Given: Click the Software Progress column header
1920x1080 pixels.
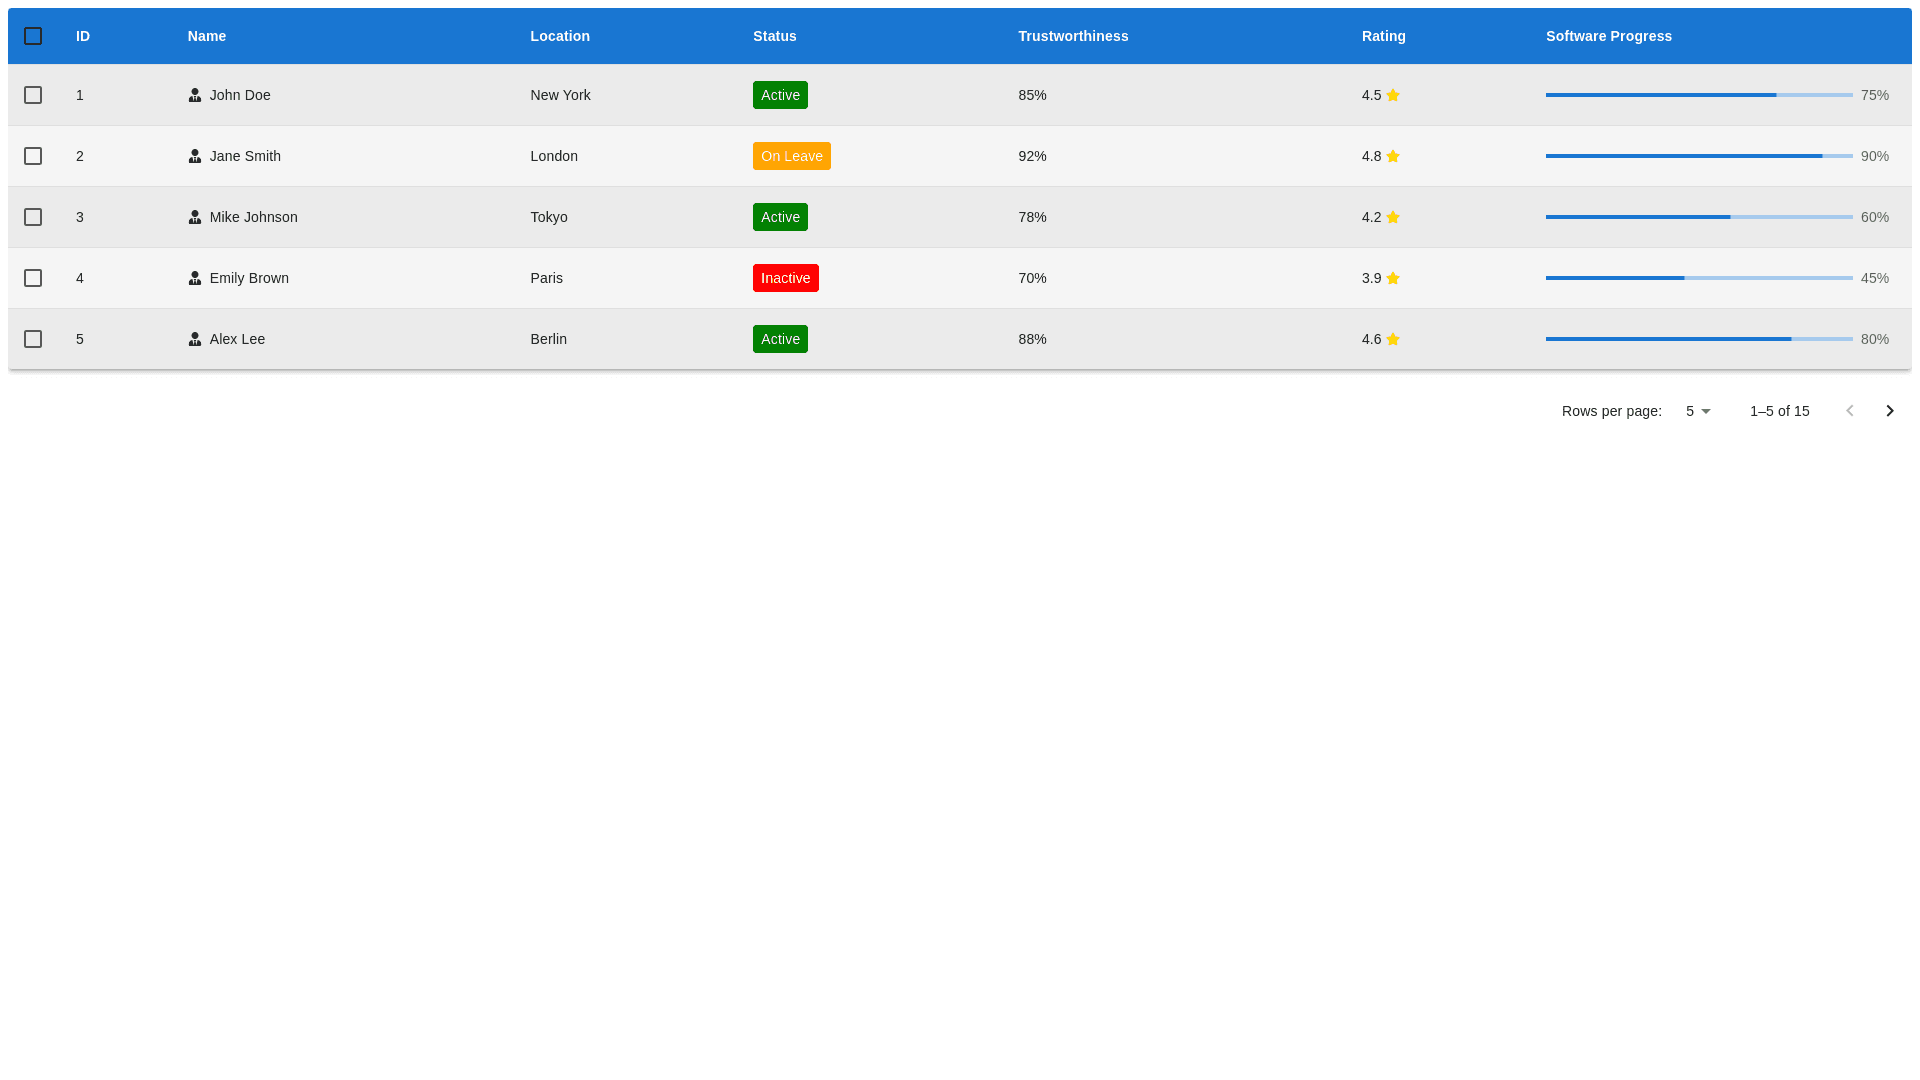Looking at the screenshot, I should [x=1608, y=36].
